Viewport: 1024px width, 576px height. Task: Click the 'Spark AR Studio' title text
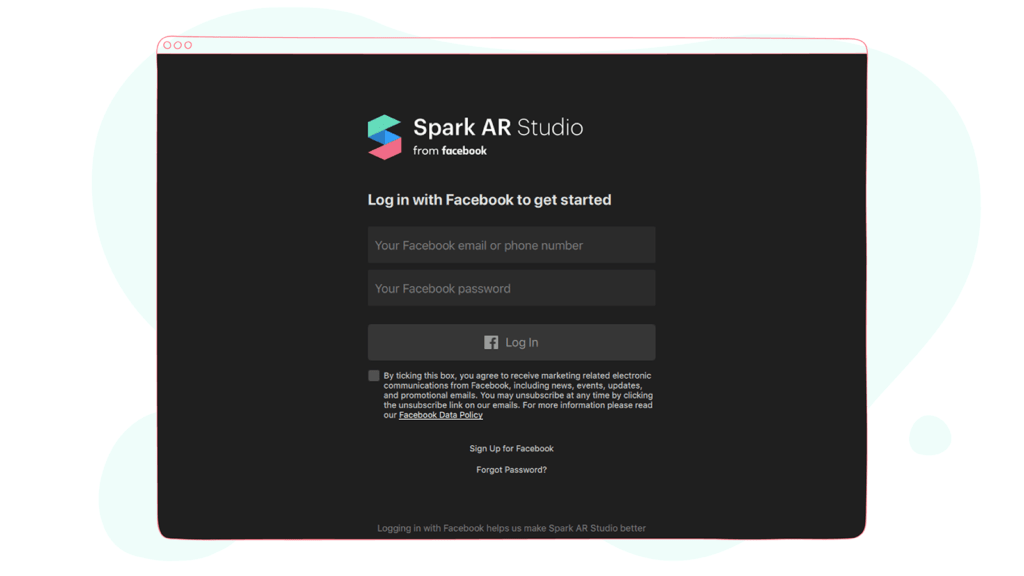(498, 127)
